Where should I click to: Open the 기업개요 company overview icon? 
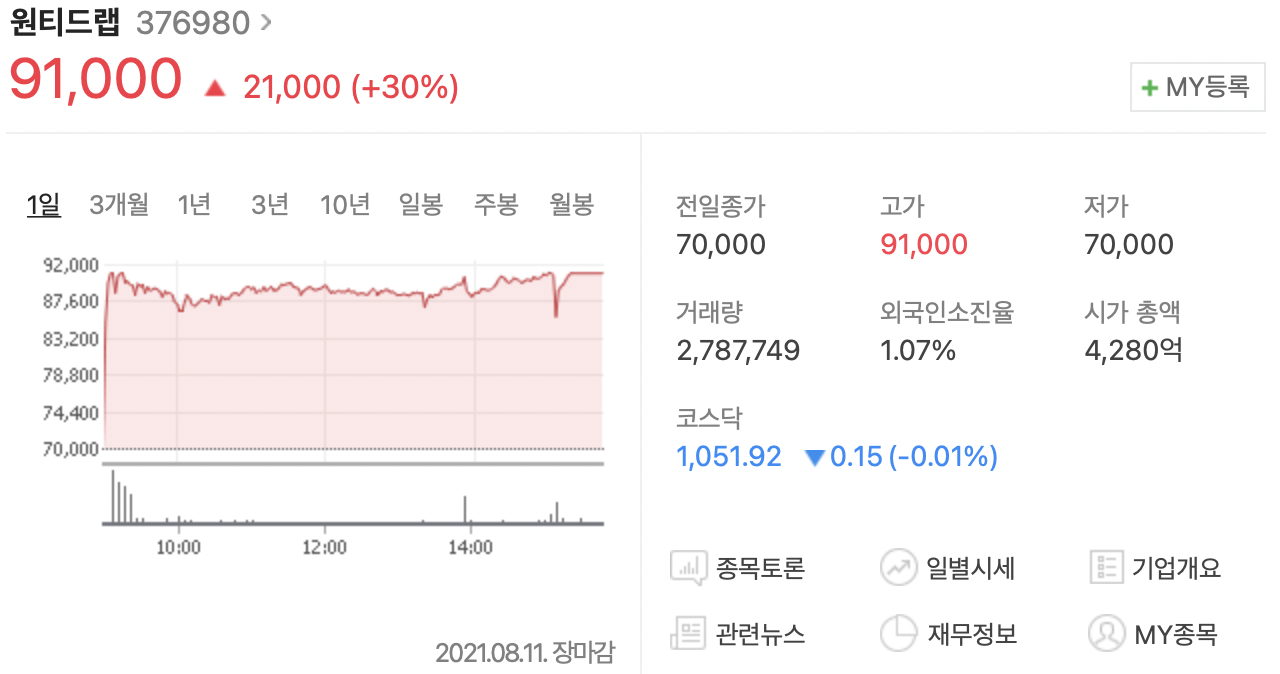(x=1106, y=567)
